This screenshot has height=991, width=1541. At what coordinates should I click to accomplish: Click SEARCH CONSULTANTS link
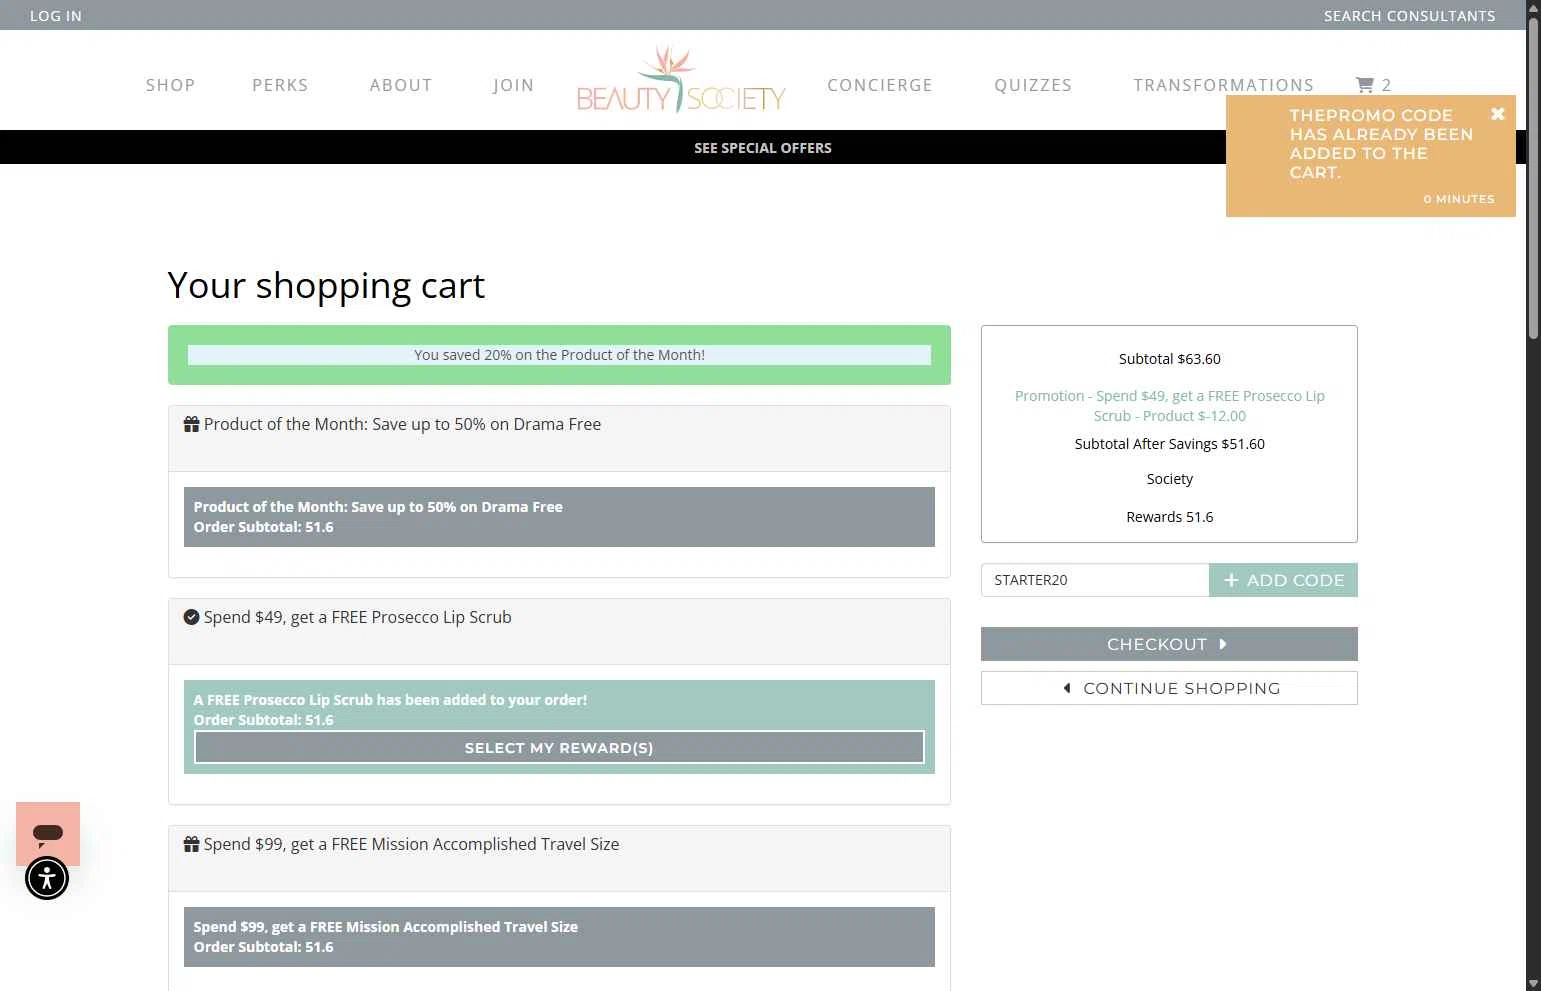(x=1409, y=16)
